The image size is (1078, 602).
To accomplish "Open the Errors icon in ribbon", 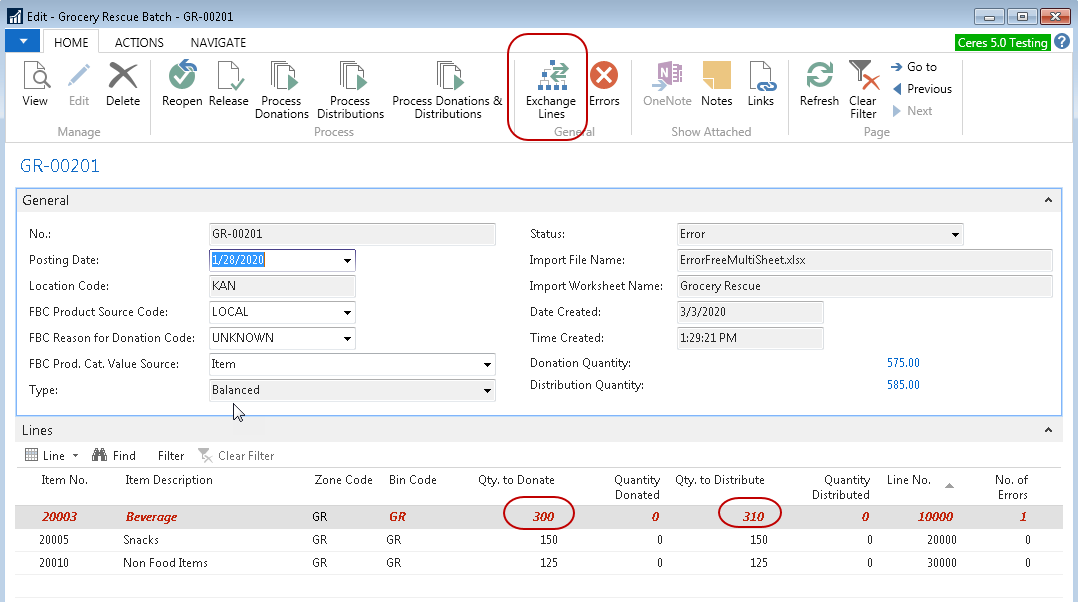I will (604, 78).
